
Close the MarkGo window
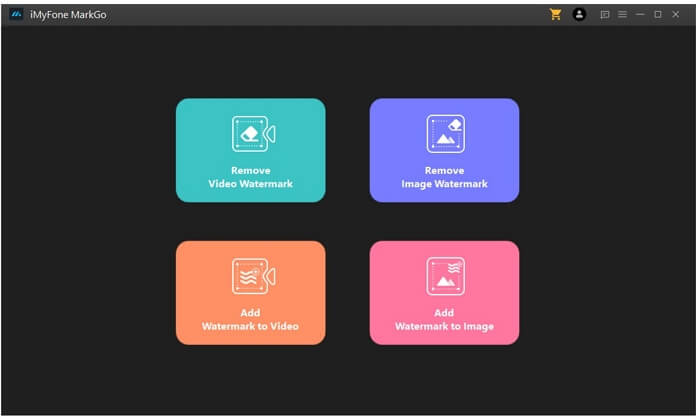tap(676, 15)
